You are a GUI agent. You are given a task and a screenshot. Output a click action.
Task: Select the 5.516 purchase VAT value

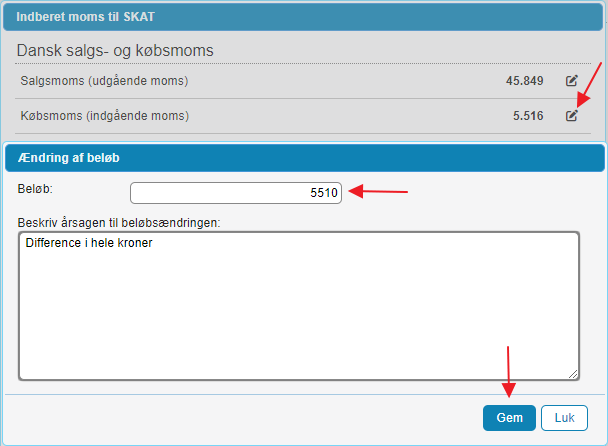[x=528, y=116]
